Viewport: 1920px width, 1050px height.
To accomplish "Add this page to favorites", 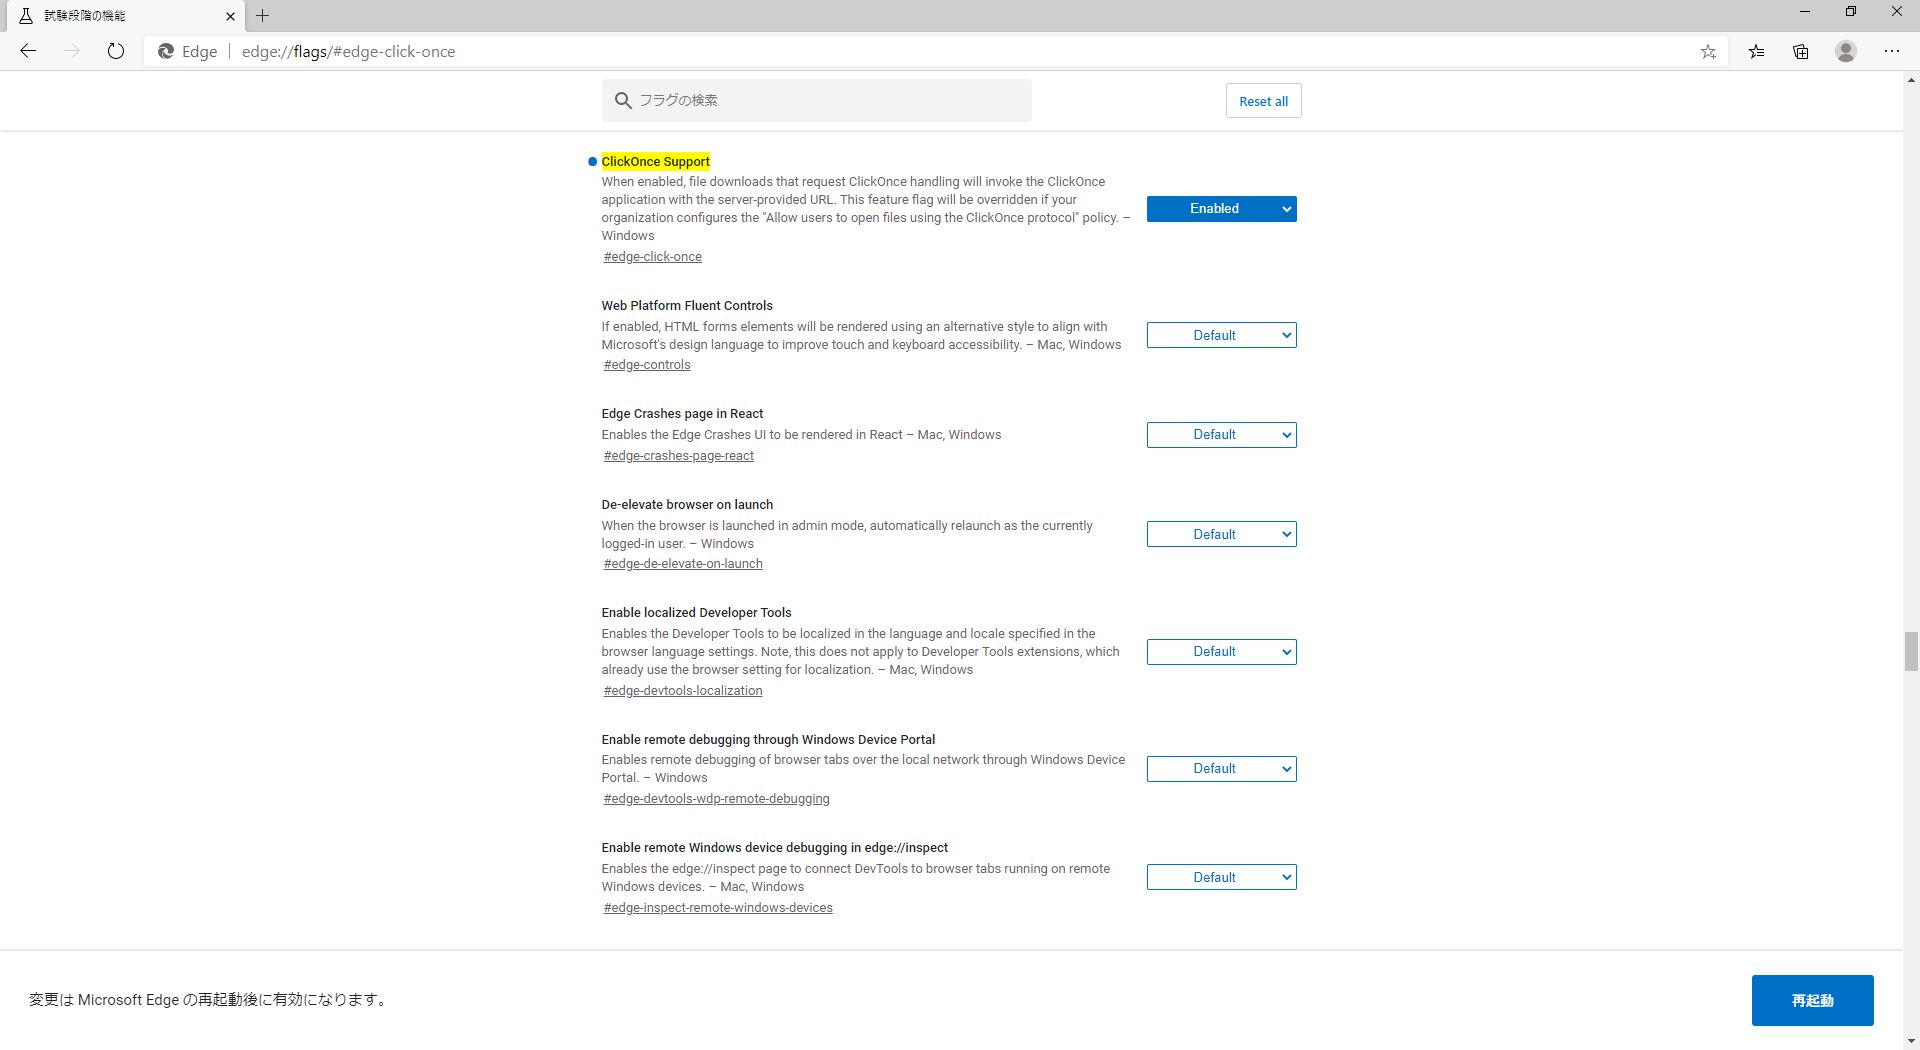I will pos(1708,51).
